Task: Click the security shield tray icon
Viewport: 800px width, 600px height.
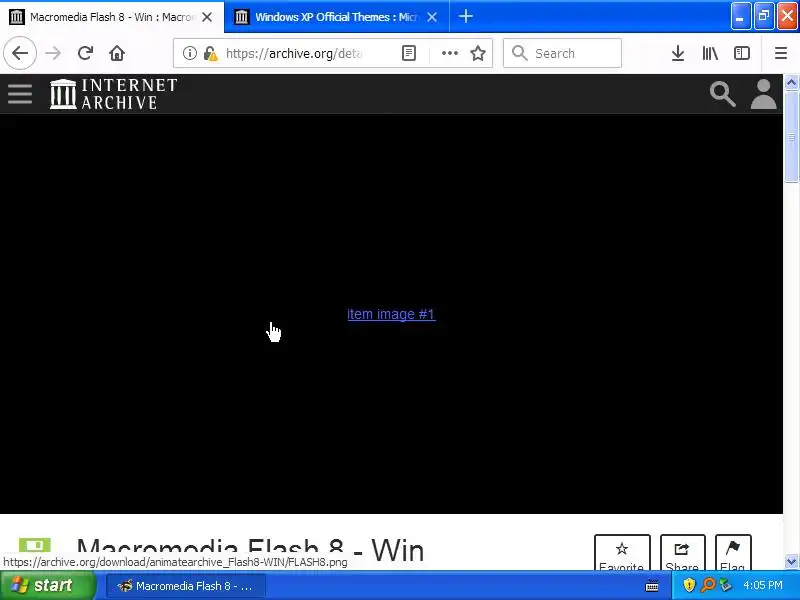Action: tap(689, 585)
